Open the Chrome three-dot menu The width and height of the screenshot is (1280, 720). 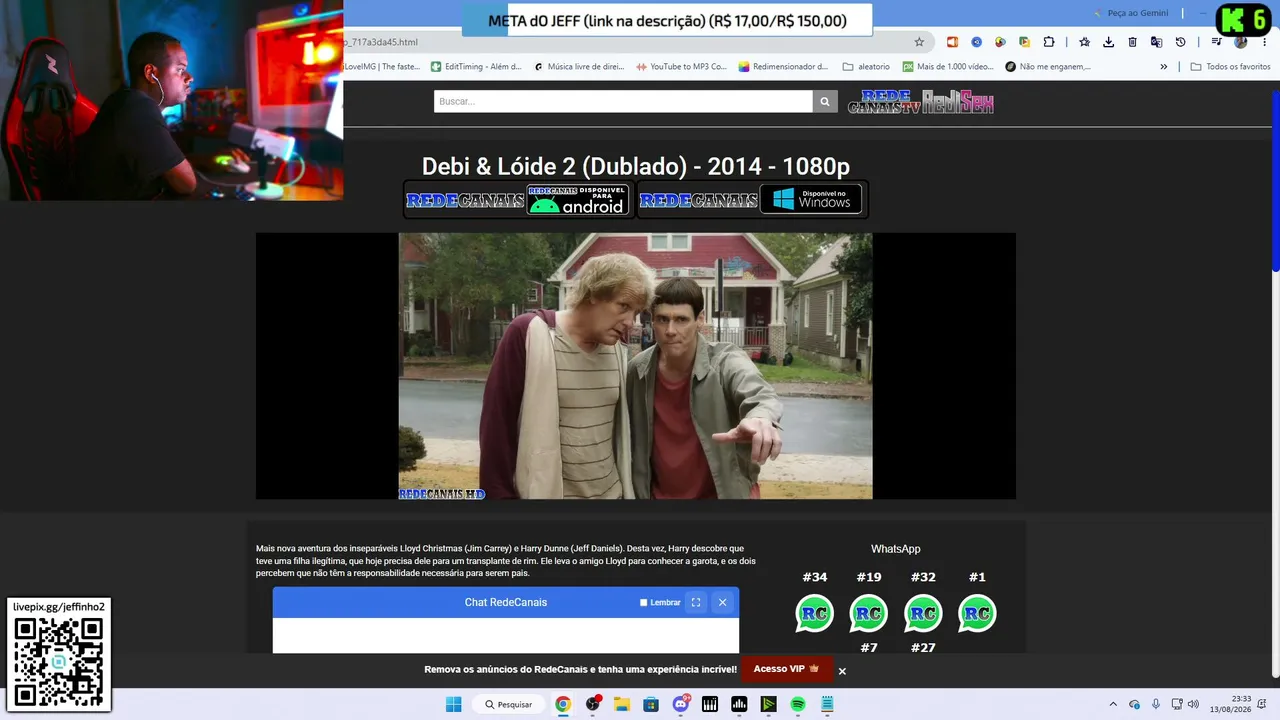(1265, 42)
